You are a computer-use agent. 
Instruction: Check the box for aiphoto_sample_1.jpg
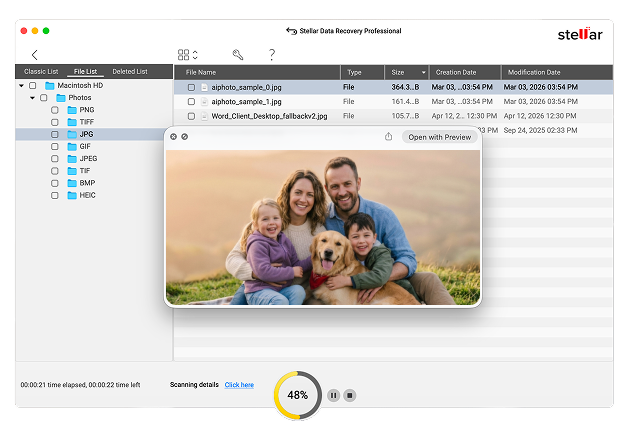tap(191, 102)
